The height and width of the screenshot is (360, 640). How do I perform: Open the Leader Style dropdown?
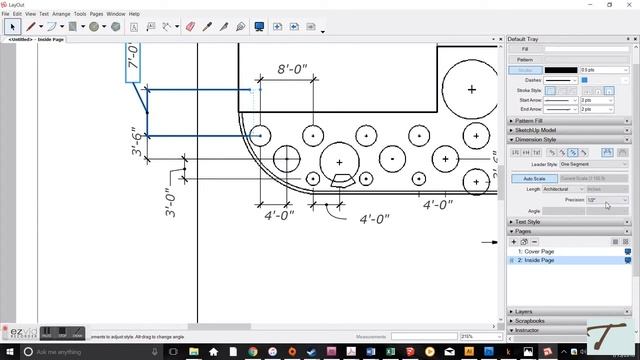coord(593,164)
